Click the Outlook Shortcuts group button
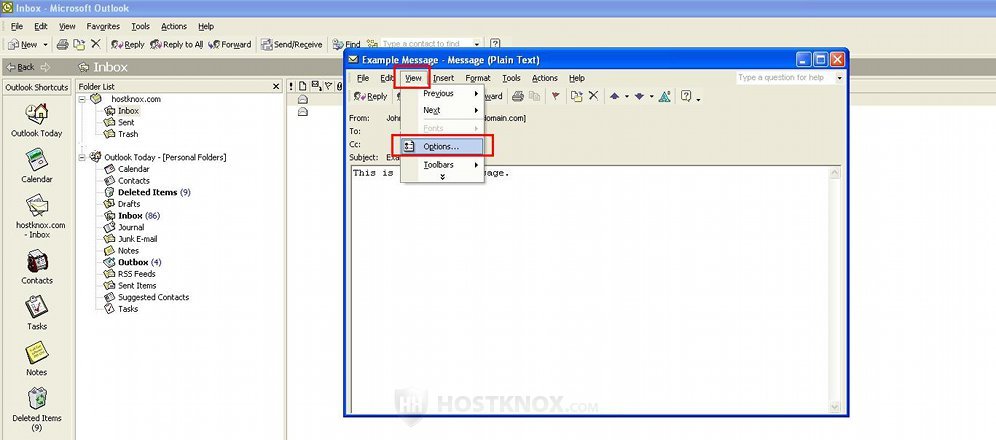Screen dimensions: 996x440 36,87
